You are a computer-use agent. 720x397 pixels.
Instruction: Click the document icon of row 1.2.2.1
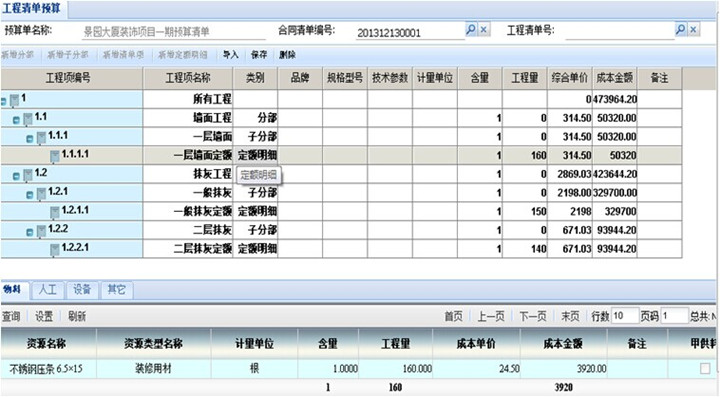coord(55,249)
